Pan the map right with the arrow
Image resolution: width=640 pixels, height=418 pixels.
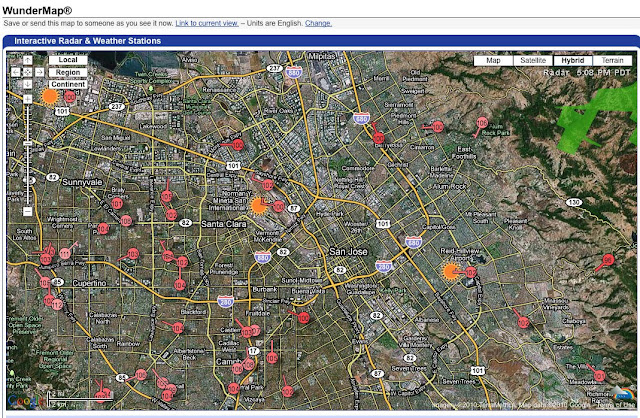39,72
